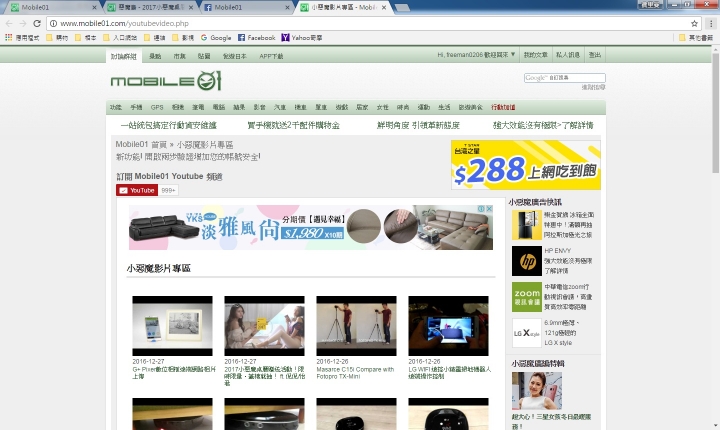Click the HP ENVY ad text link
The image size is (720, 430).
(568, 260)
